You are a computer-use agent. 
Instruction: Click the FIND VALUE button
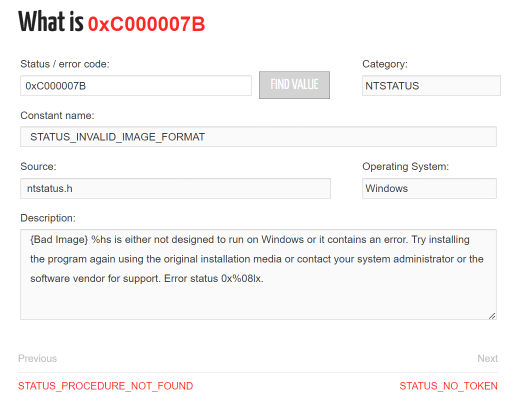[294, 85]
